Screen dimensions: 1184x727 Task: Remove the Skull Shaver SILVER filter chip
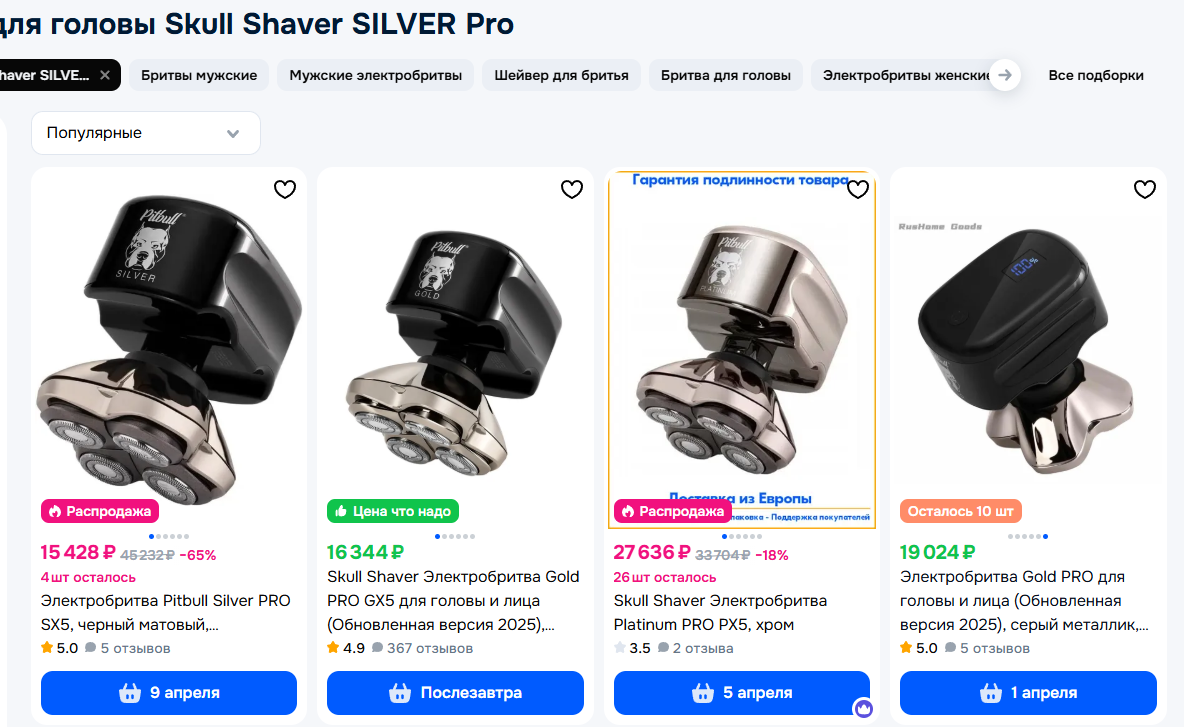(x=105, y=75)
